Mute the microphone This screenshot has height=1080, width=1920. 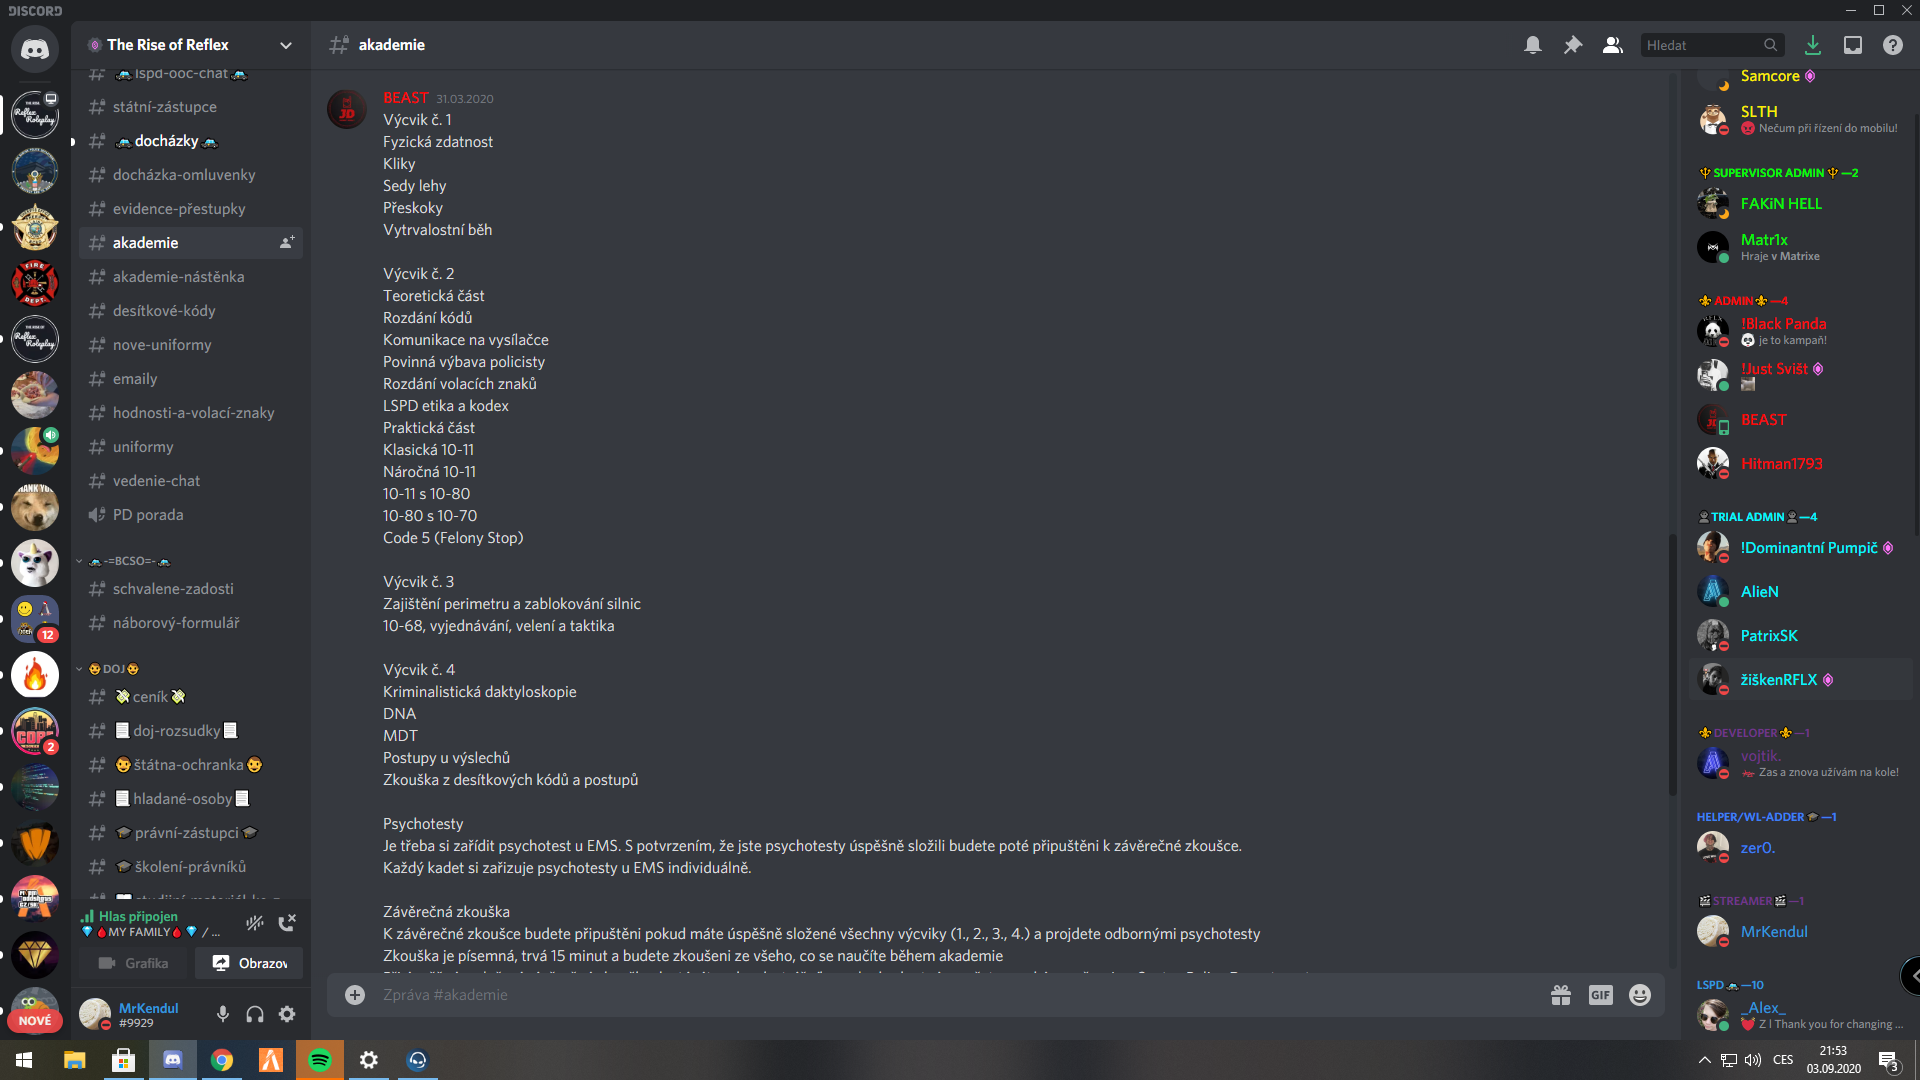point(223,1015)
